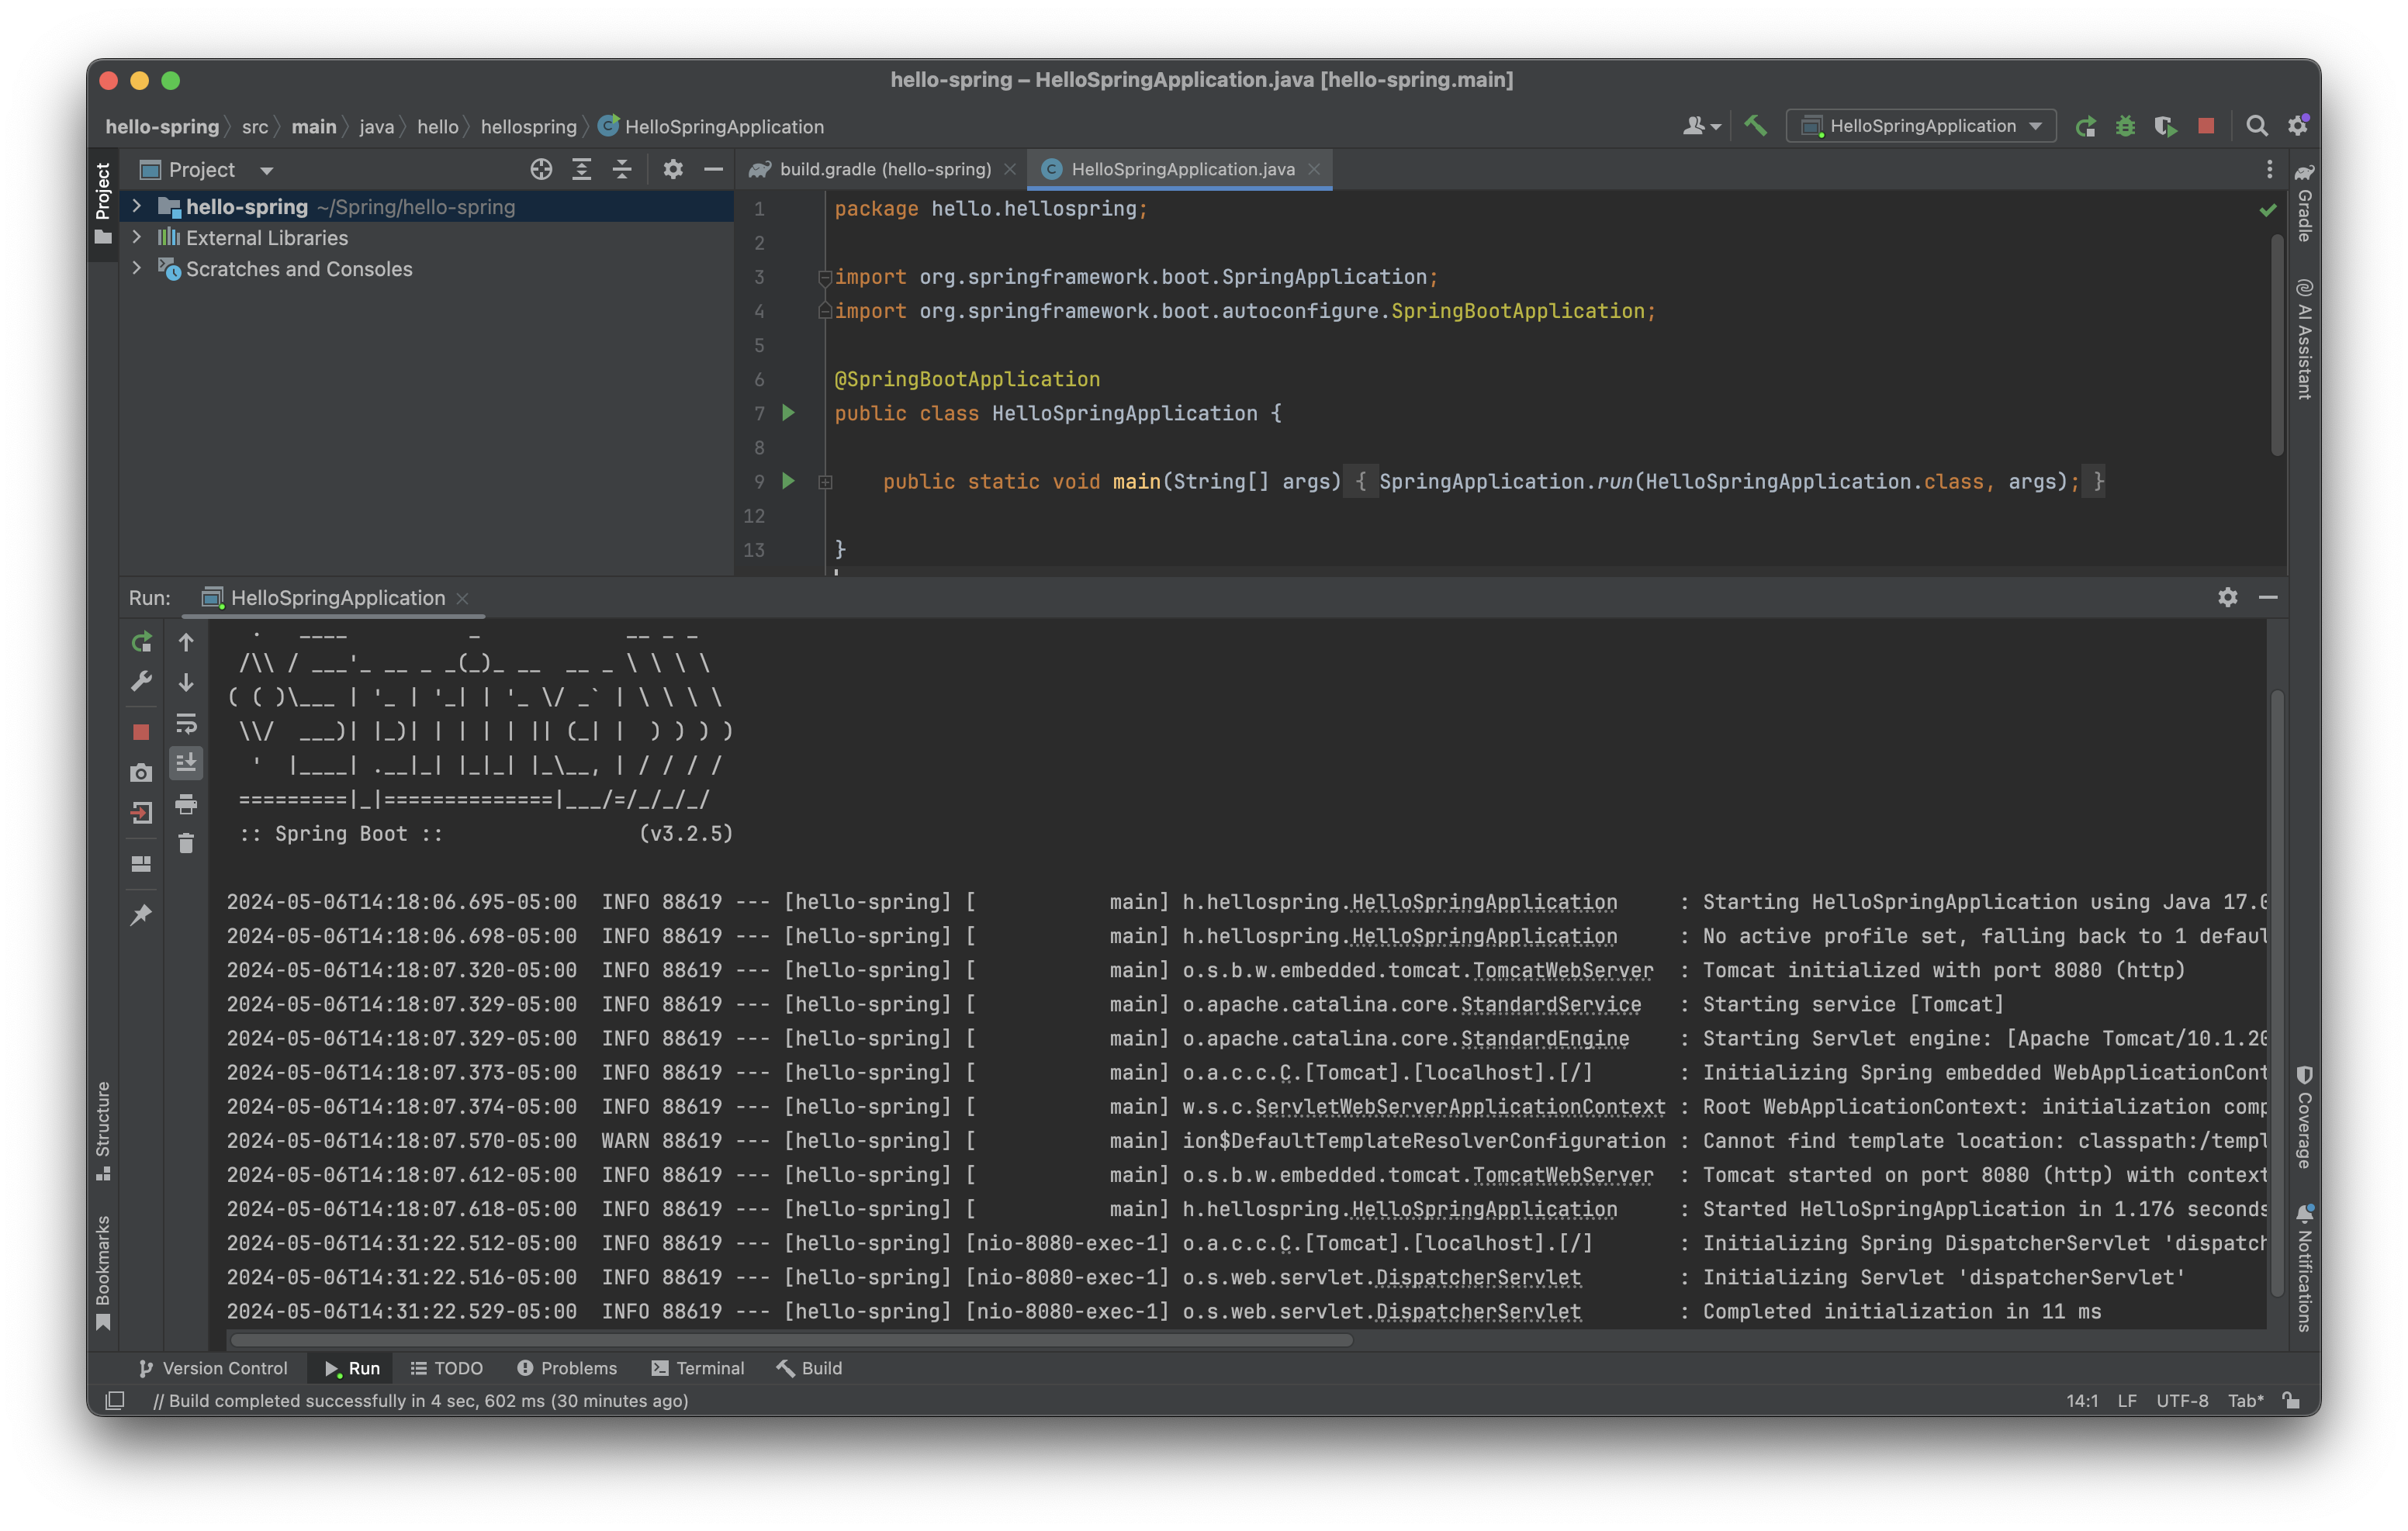The width and height of the screenshot is (2408, 1531).
Task: Open the Terminal tool window tab
Action: pyautogui.click(x=697, y=1368)
